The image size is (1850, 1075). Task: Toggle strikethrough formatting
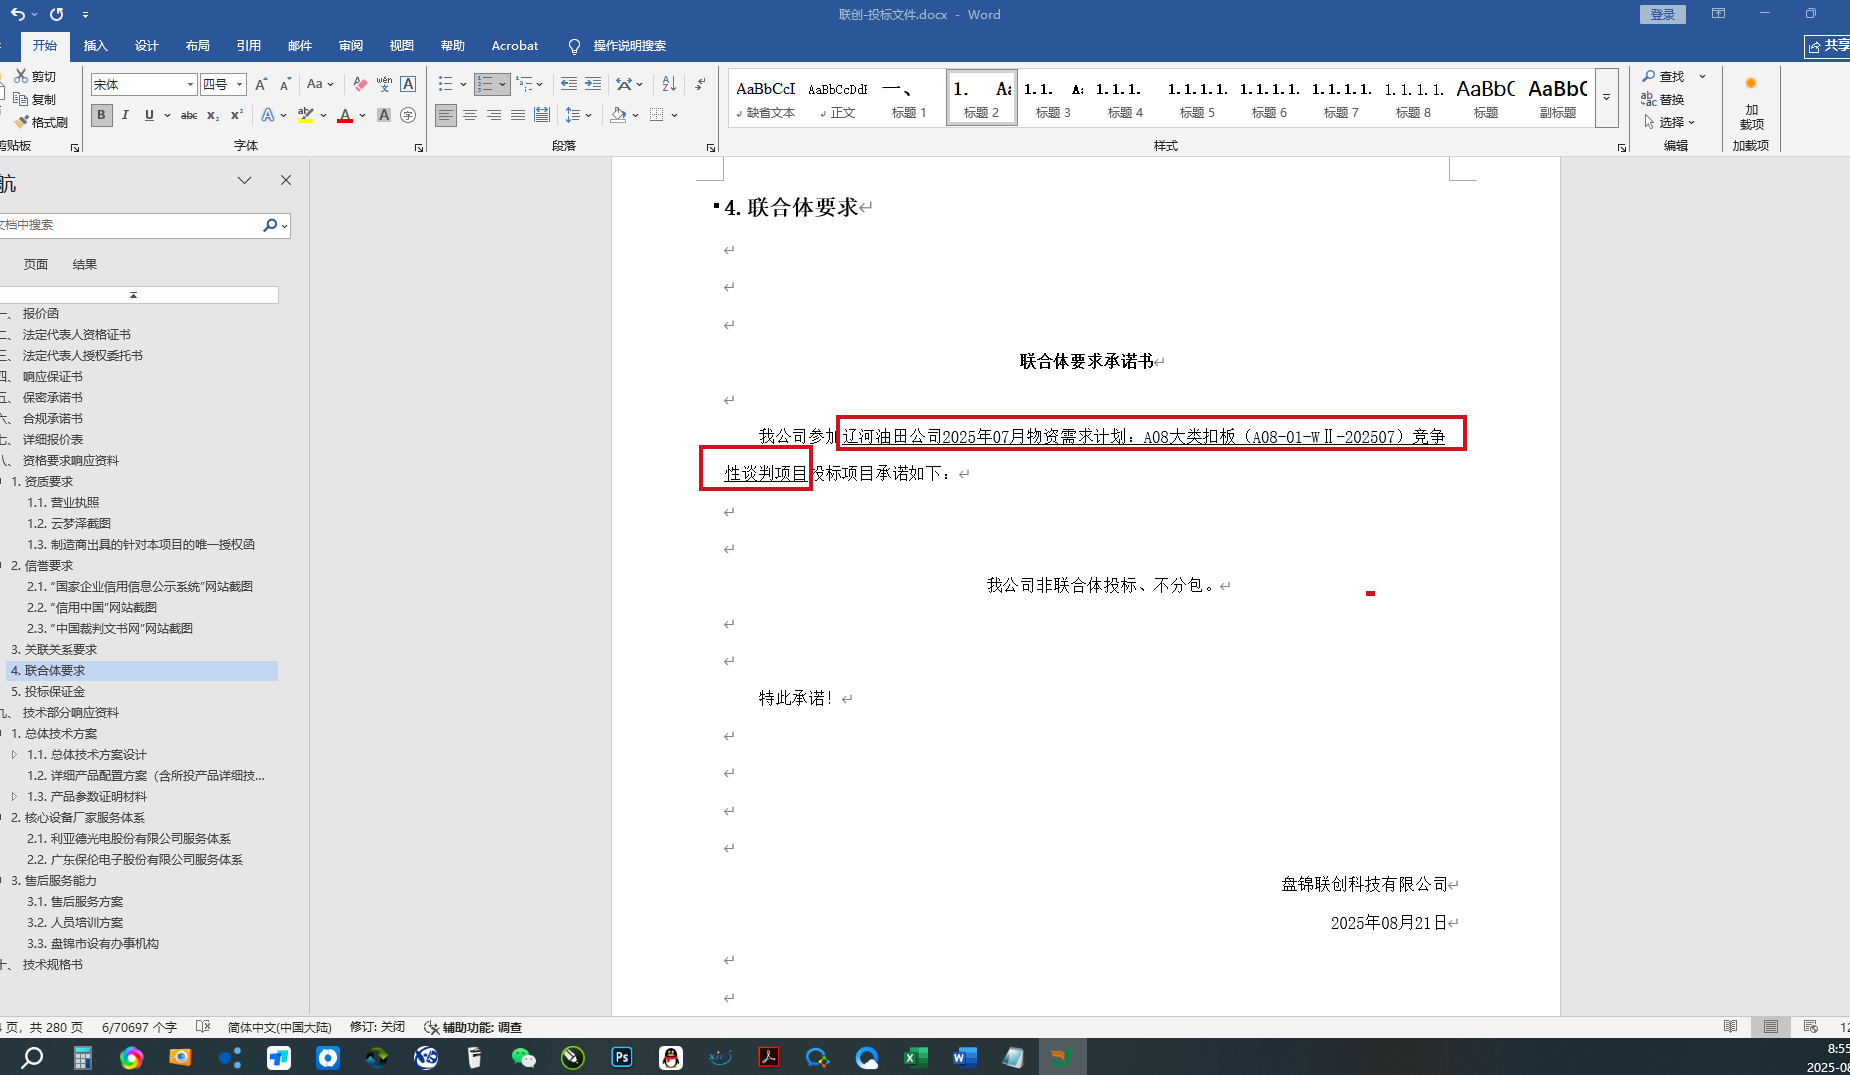188,115
